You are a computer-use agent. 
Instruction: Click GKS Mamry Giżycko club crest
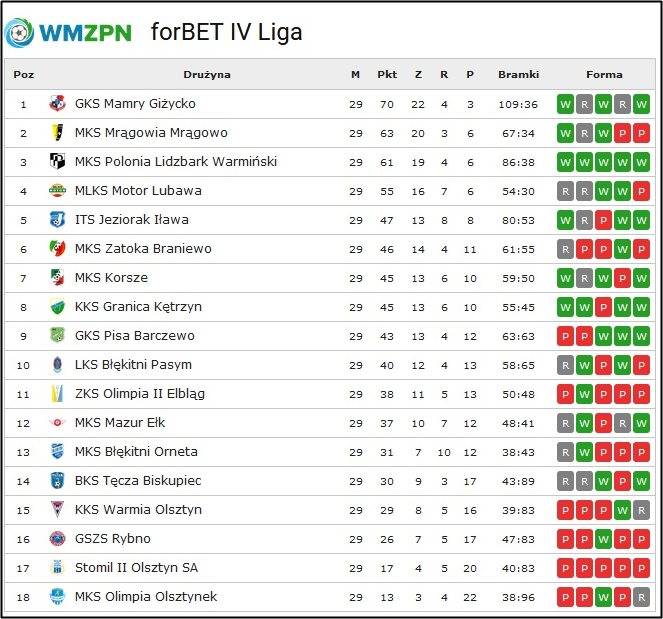point(57,104)
